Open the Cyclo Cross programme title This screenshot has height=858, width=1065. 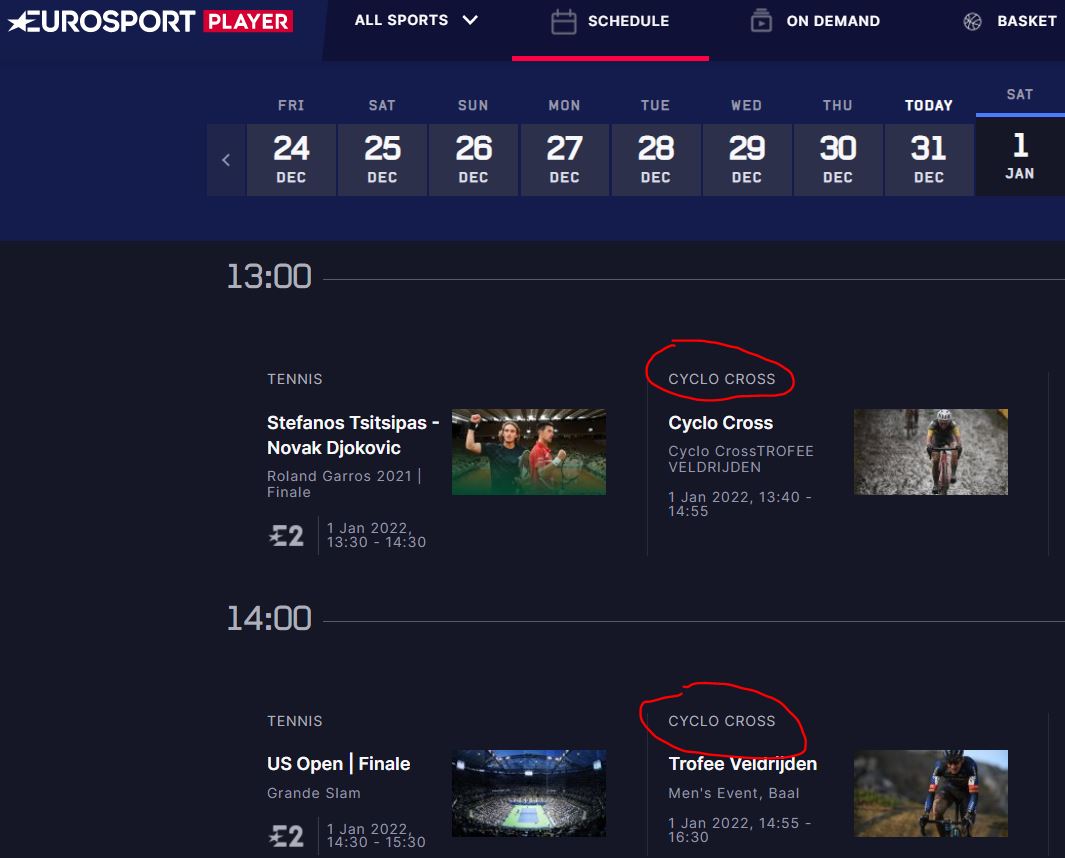click(x=721, y=423)
